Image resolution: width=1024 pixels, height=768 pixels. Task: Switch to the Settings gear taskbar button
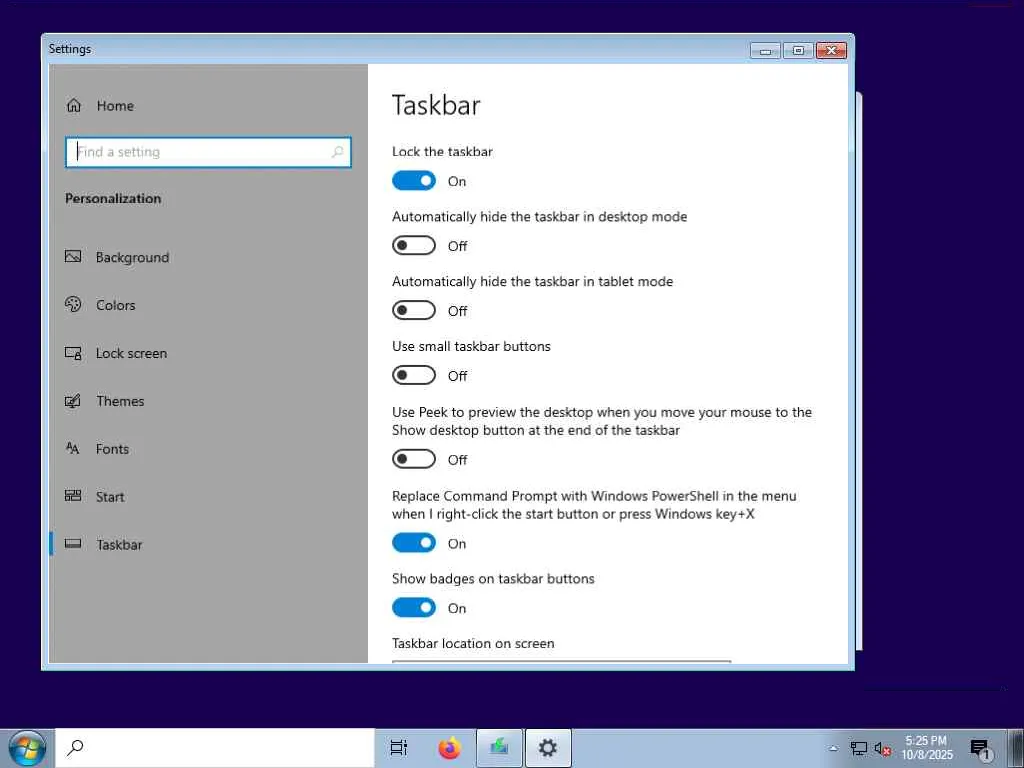tap(548, 748)
